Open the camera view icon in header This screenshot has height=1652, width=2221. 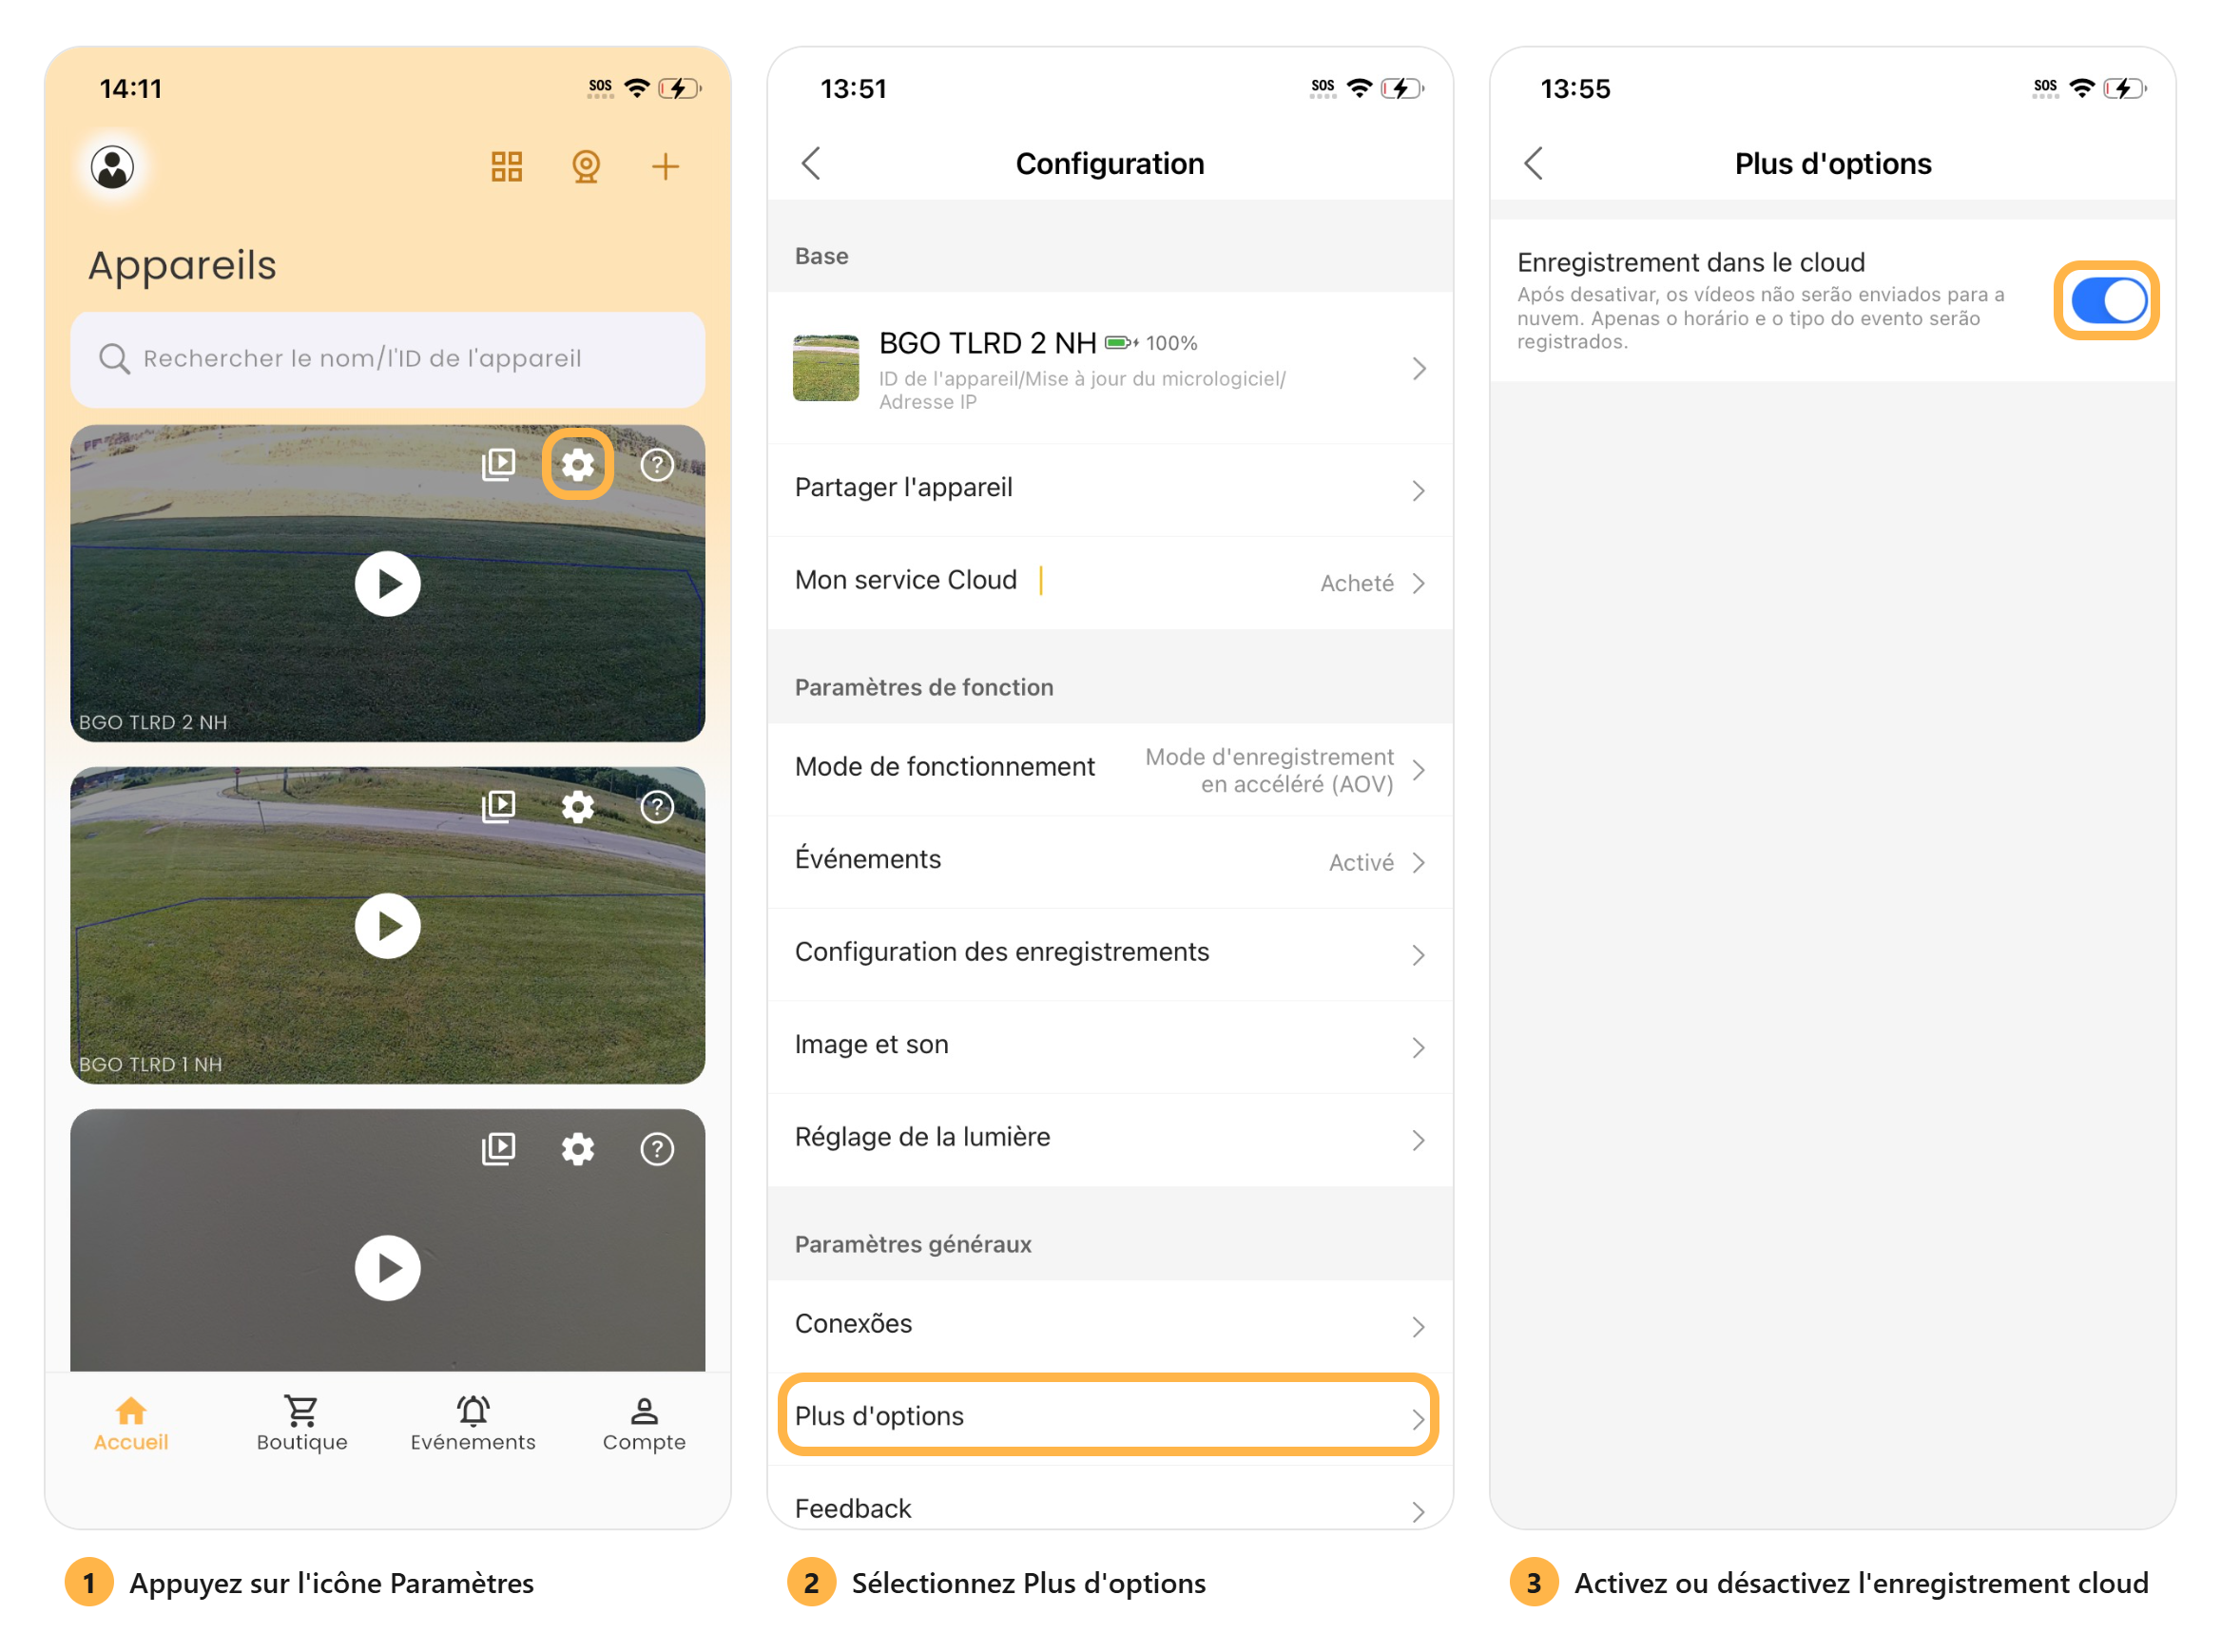(x=586, y=166)
